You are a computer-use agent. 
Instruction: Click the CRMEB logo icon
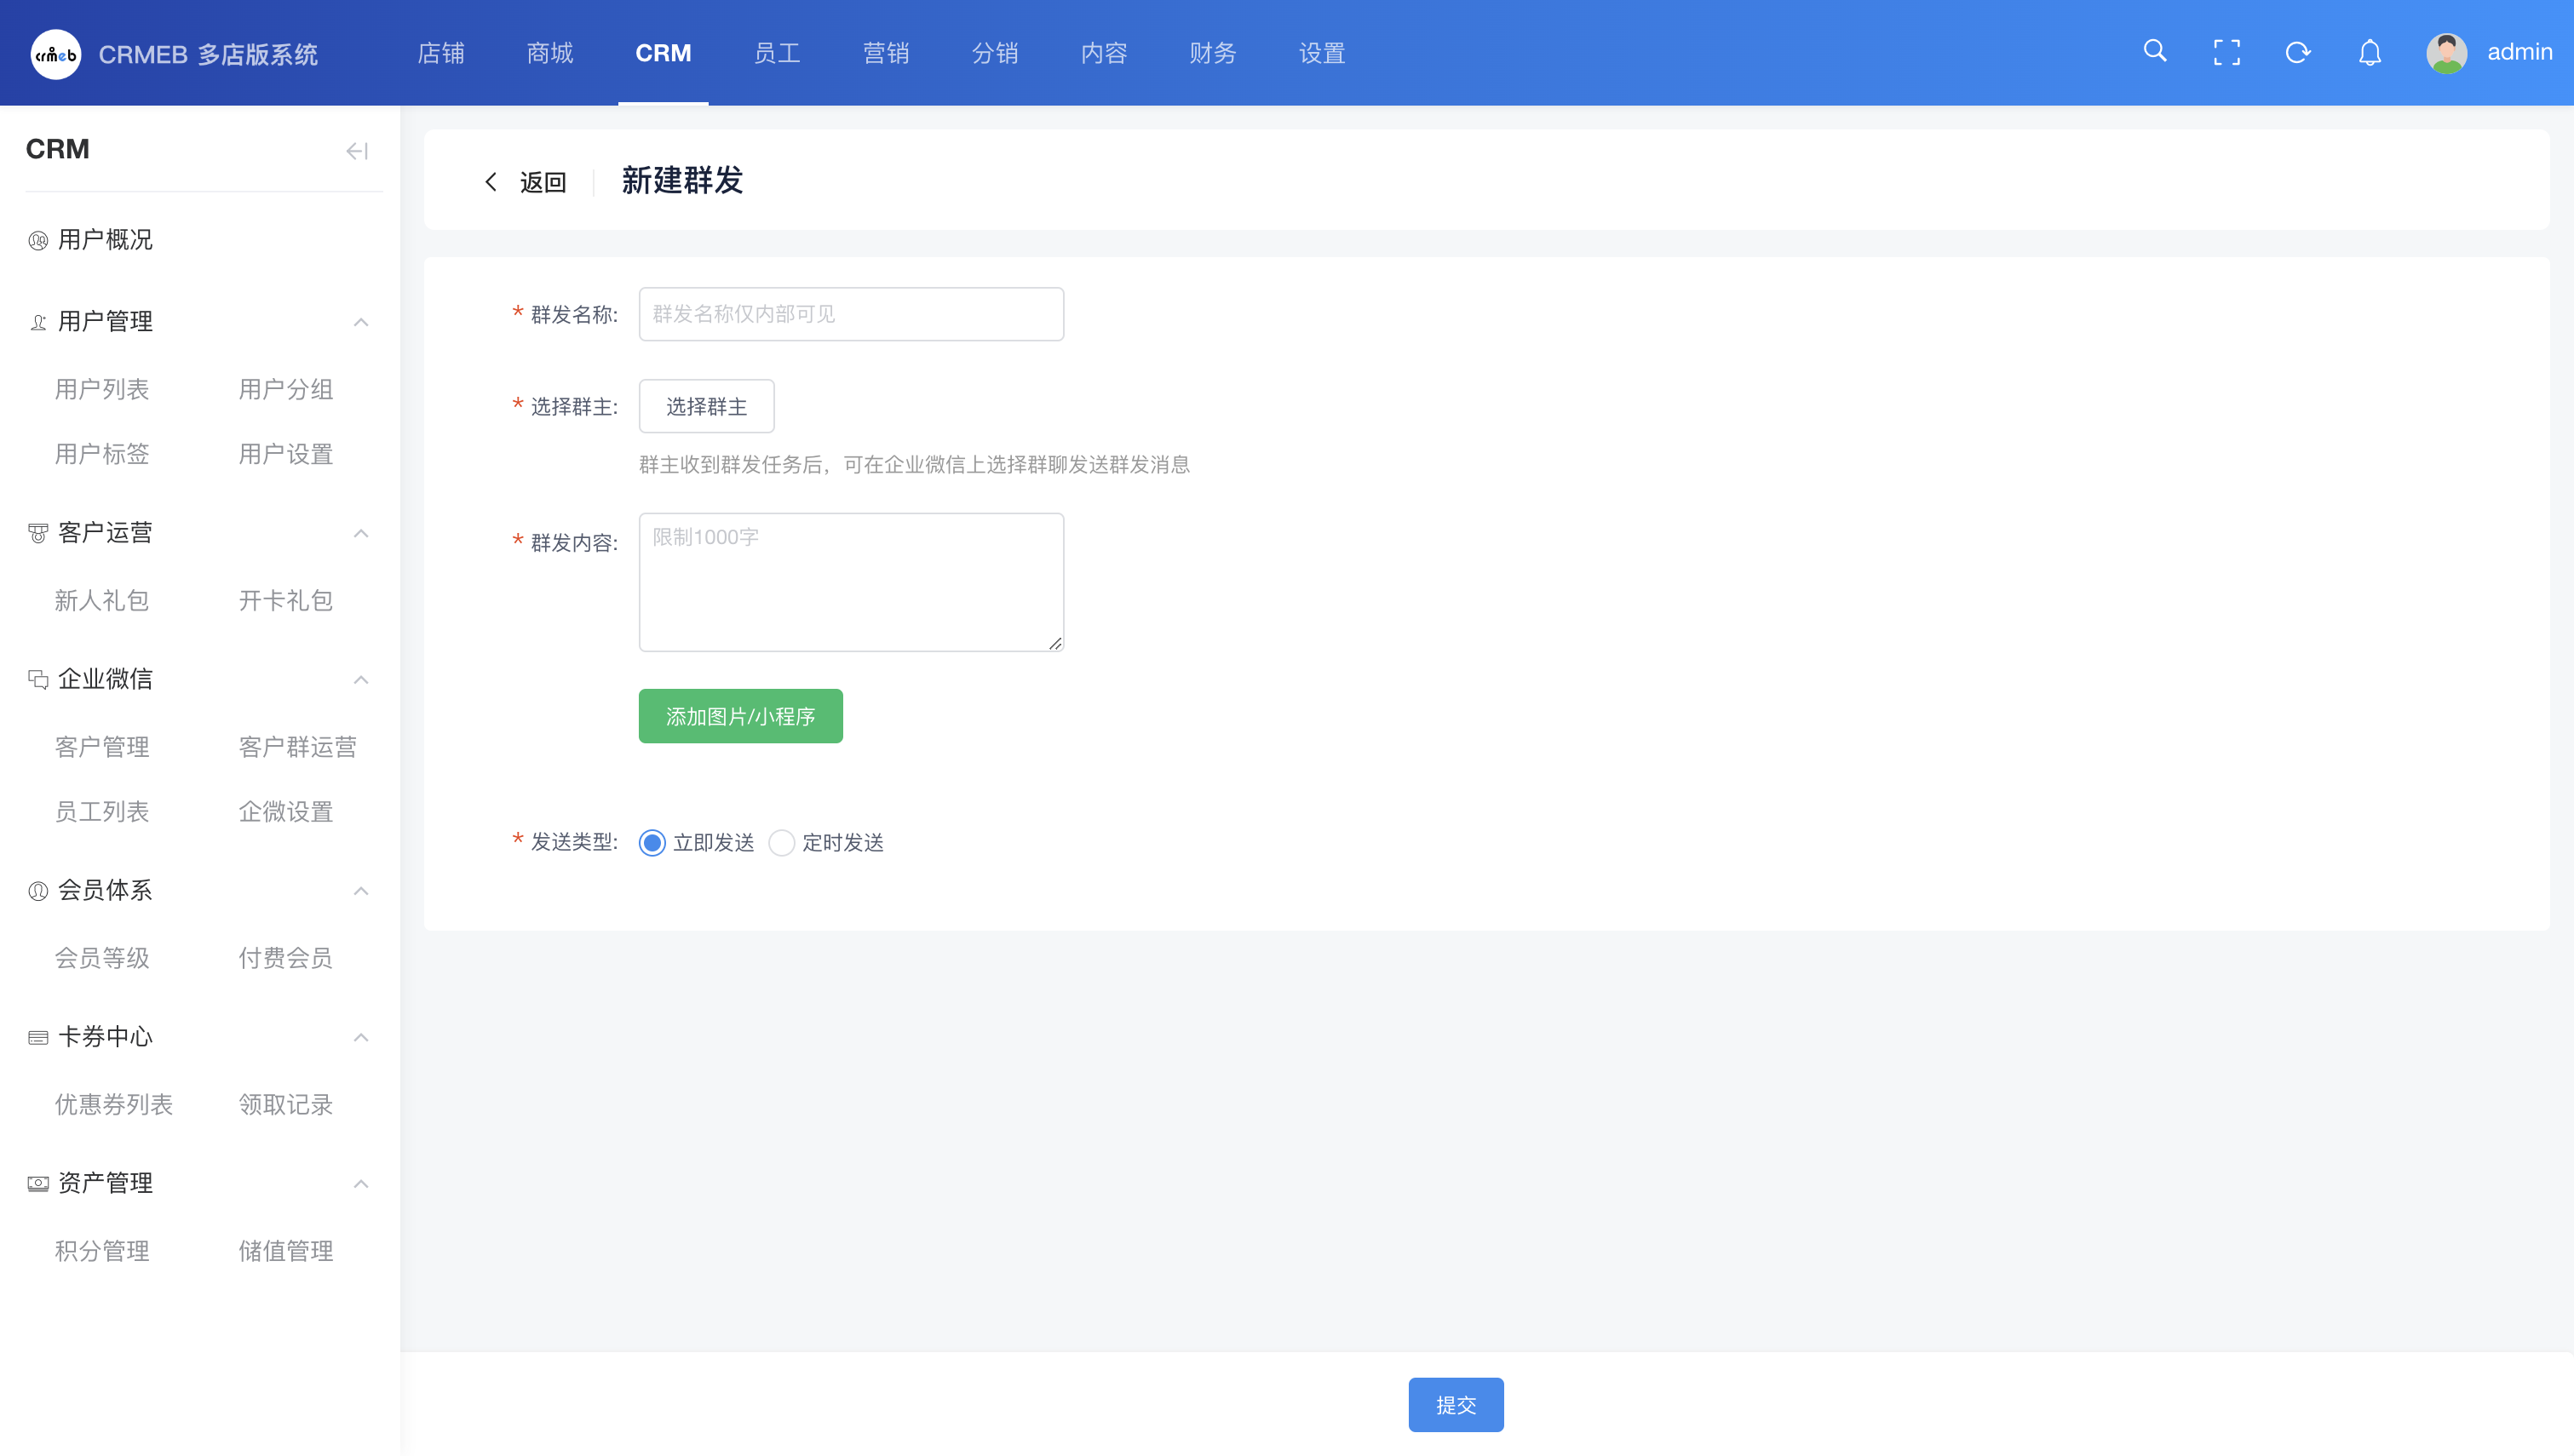(x=56, y=54)
